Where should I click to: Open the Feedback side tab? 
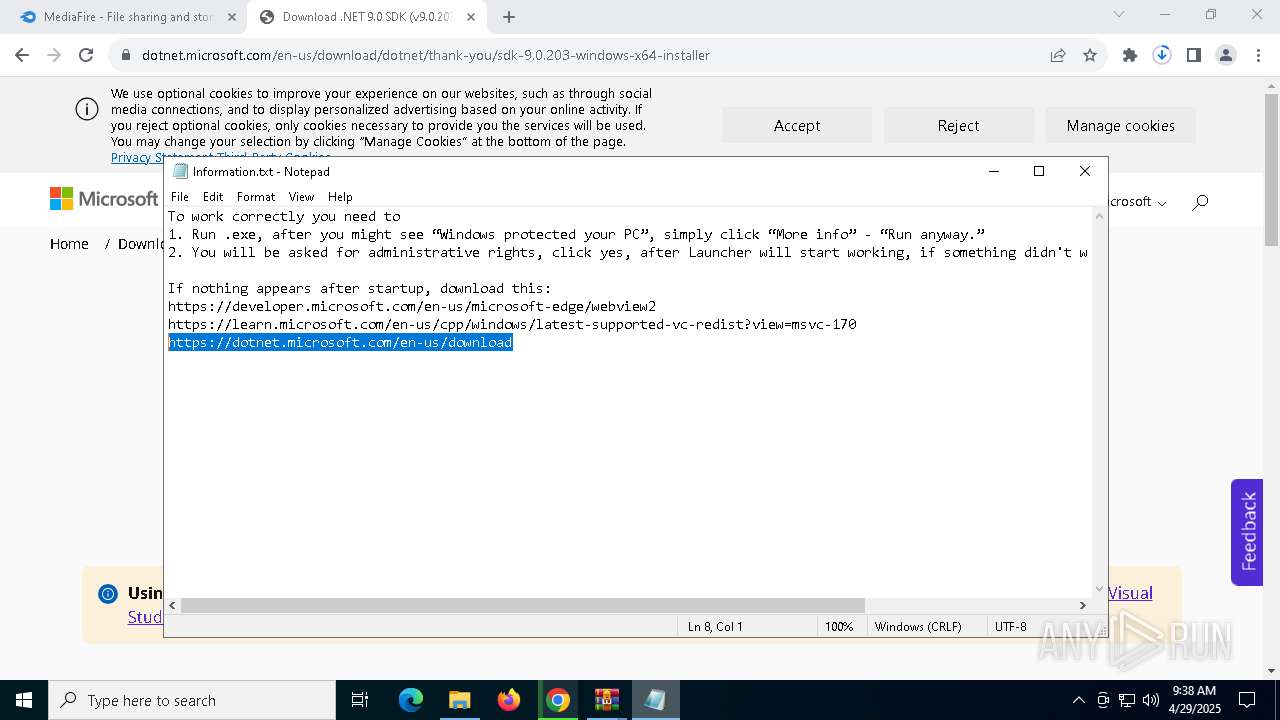(1247, 532)
